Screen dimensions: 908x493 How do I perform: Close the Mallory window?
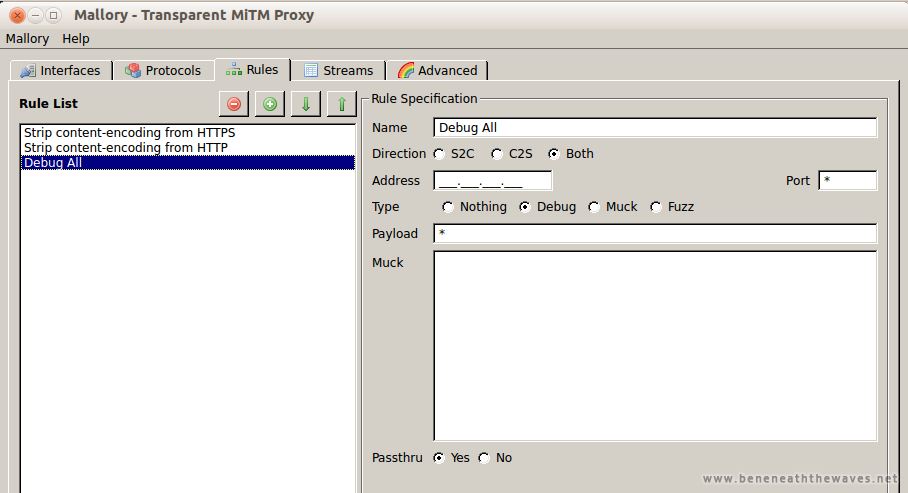coord(17,16)
